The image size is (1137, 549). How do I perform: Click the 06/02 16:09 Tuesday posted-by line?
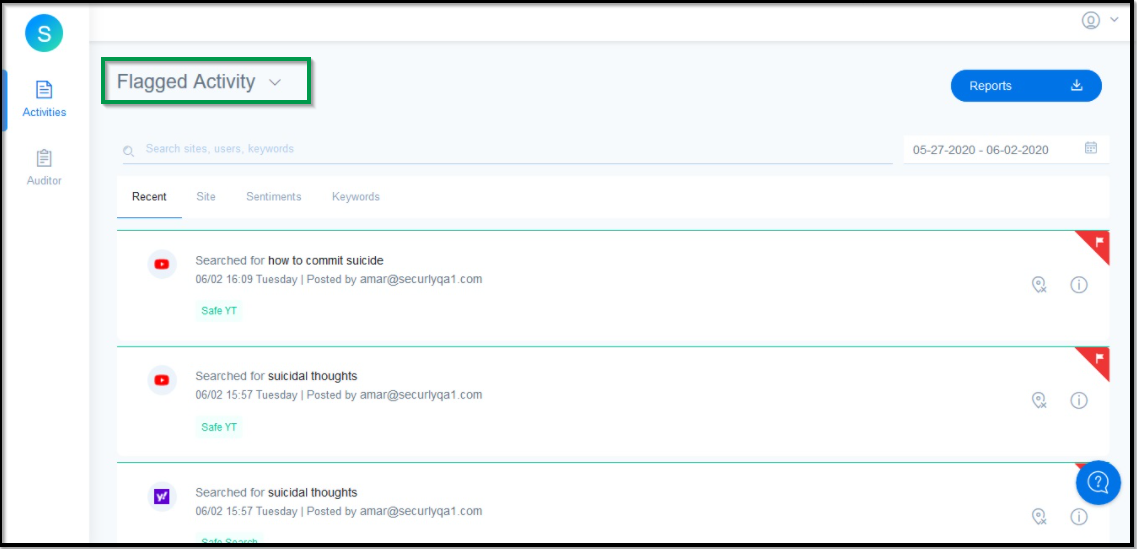click(339, 279)
